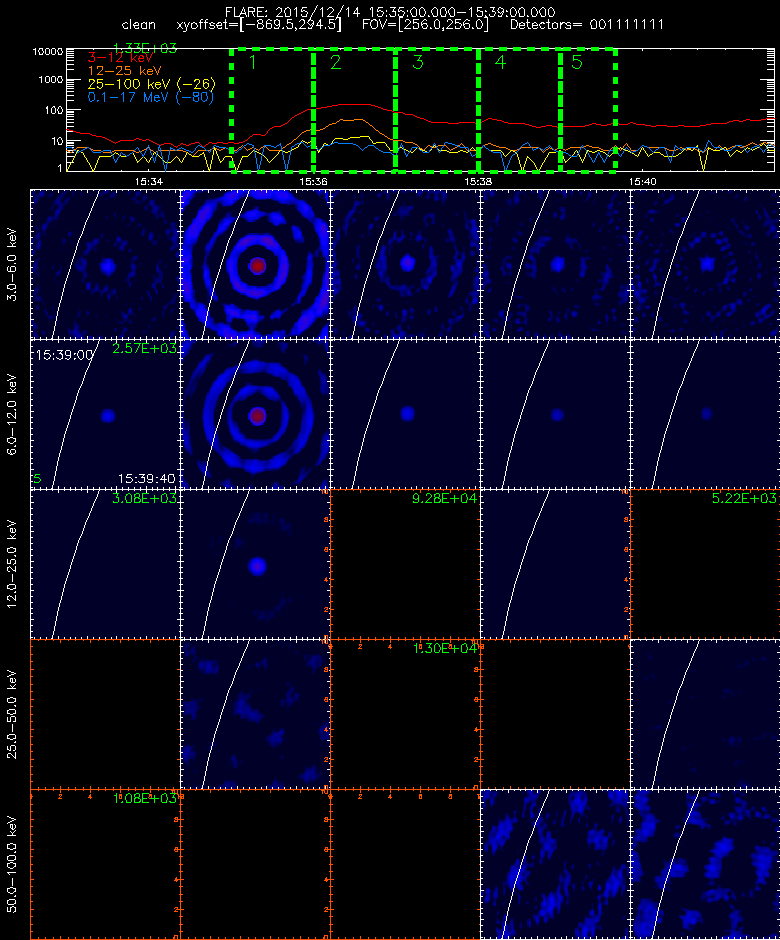Click the FLARE 2015/12/14 title text
The image size is (780, 940).
click(x=390, y=12)
